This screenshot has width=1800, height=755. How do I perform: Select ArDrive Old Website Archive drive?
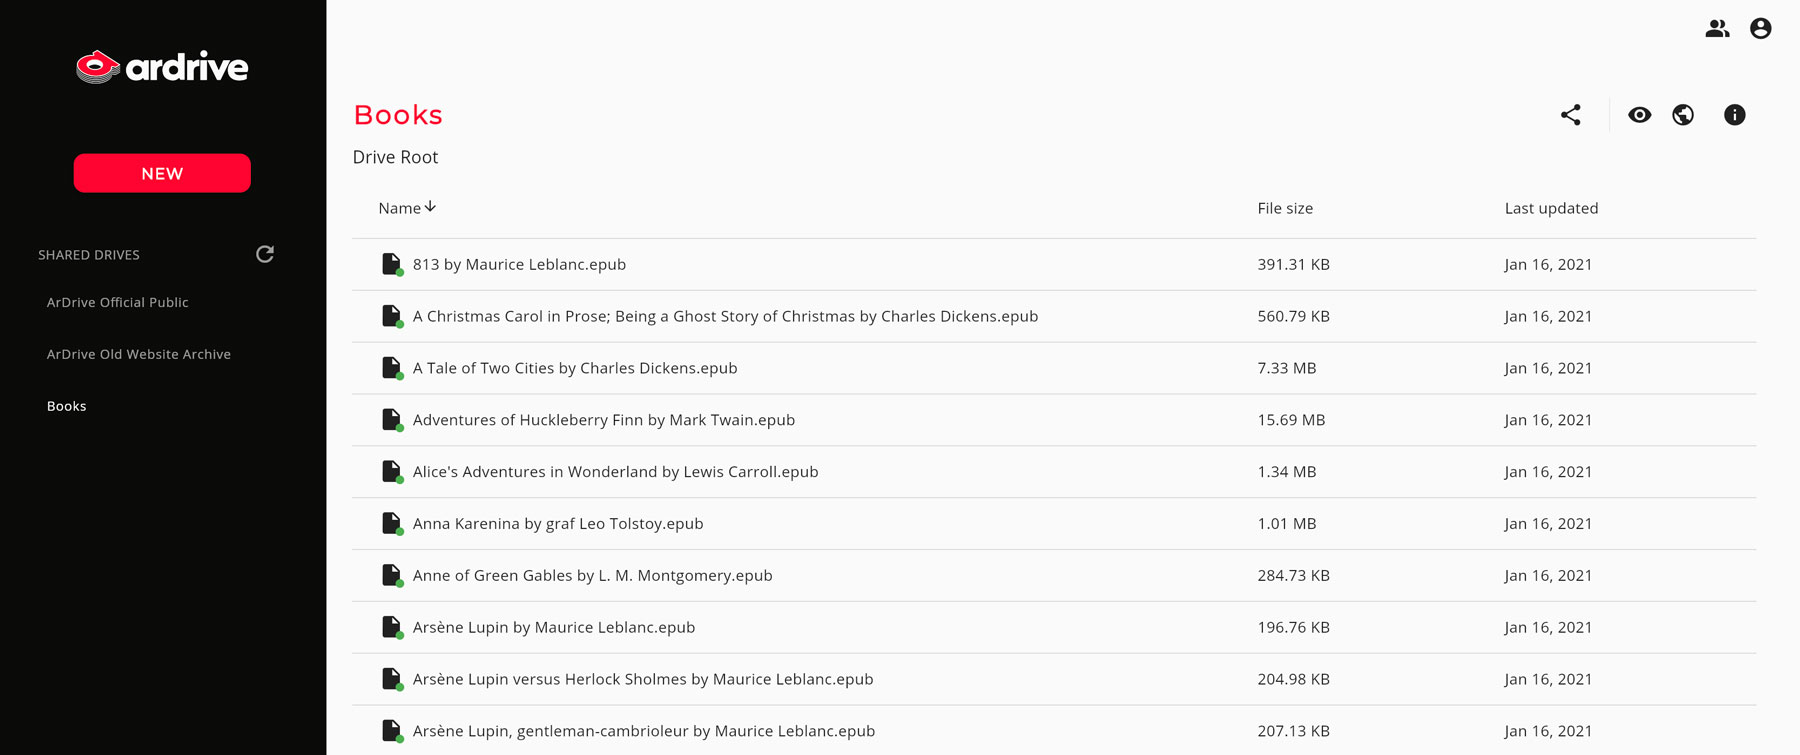pyautogui.click(x=139, y=354)
